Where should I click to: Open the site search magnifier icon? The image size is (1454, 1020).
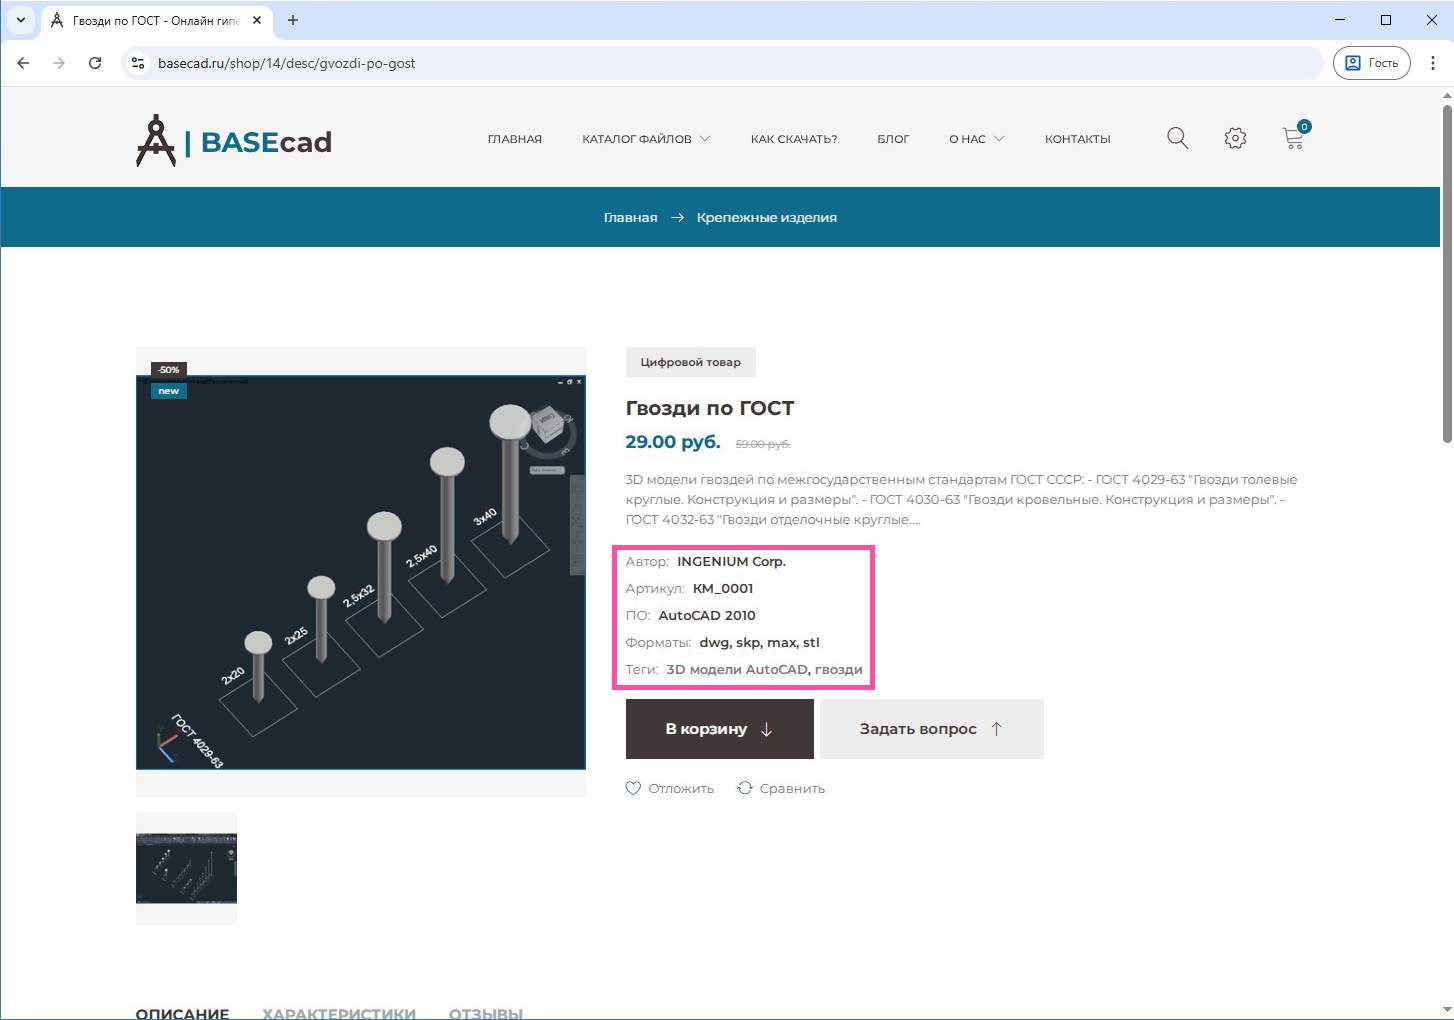[x=1177, y=139]
